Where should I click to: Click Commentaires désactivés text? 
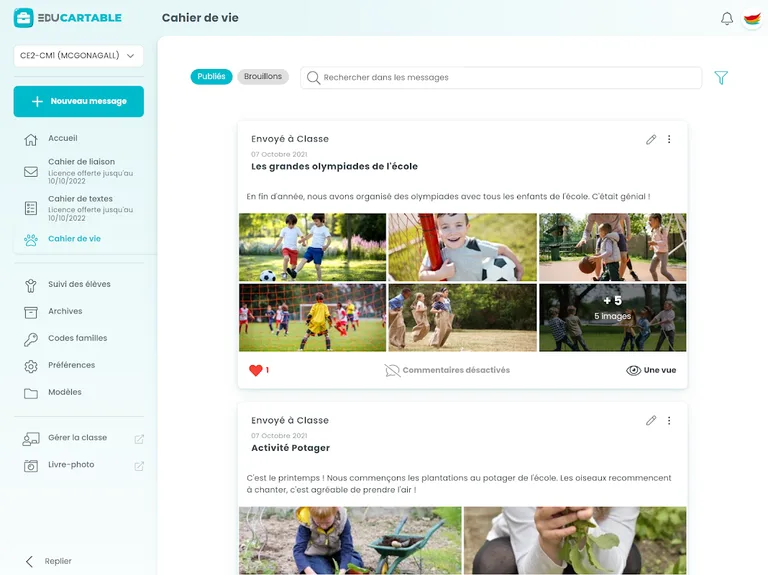point(456,370)
